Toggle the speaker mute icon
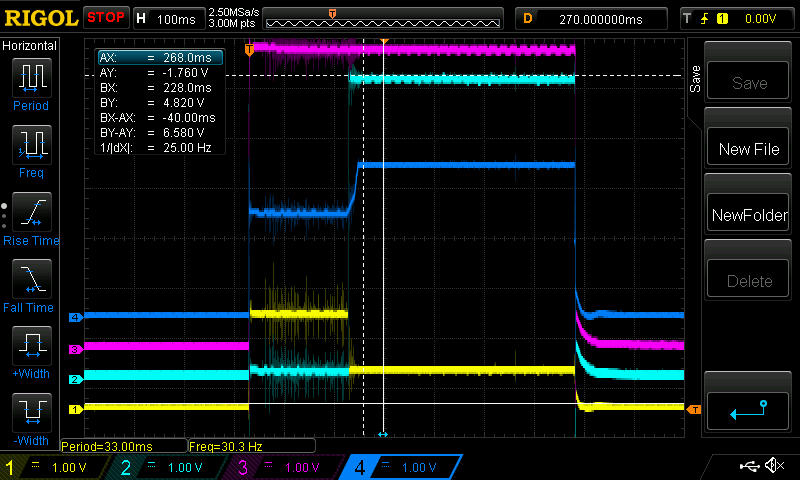Screen dimensions: 800x480 pos(774,466)
